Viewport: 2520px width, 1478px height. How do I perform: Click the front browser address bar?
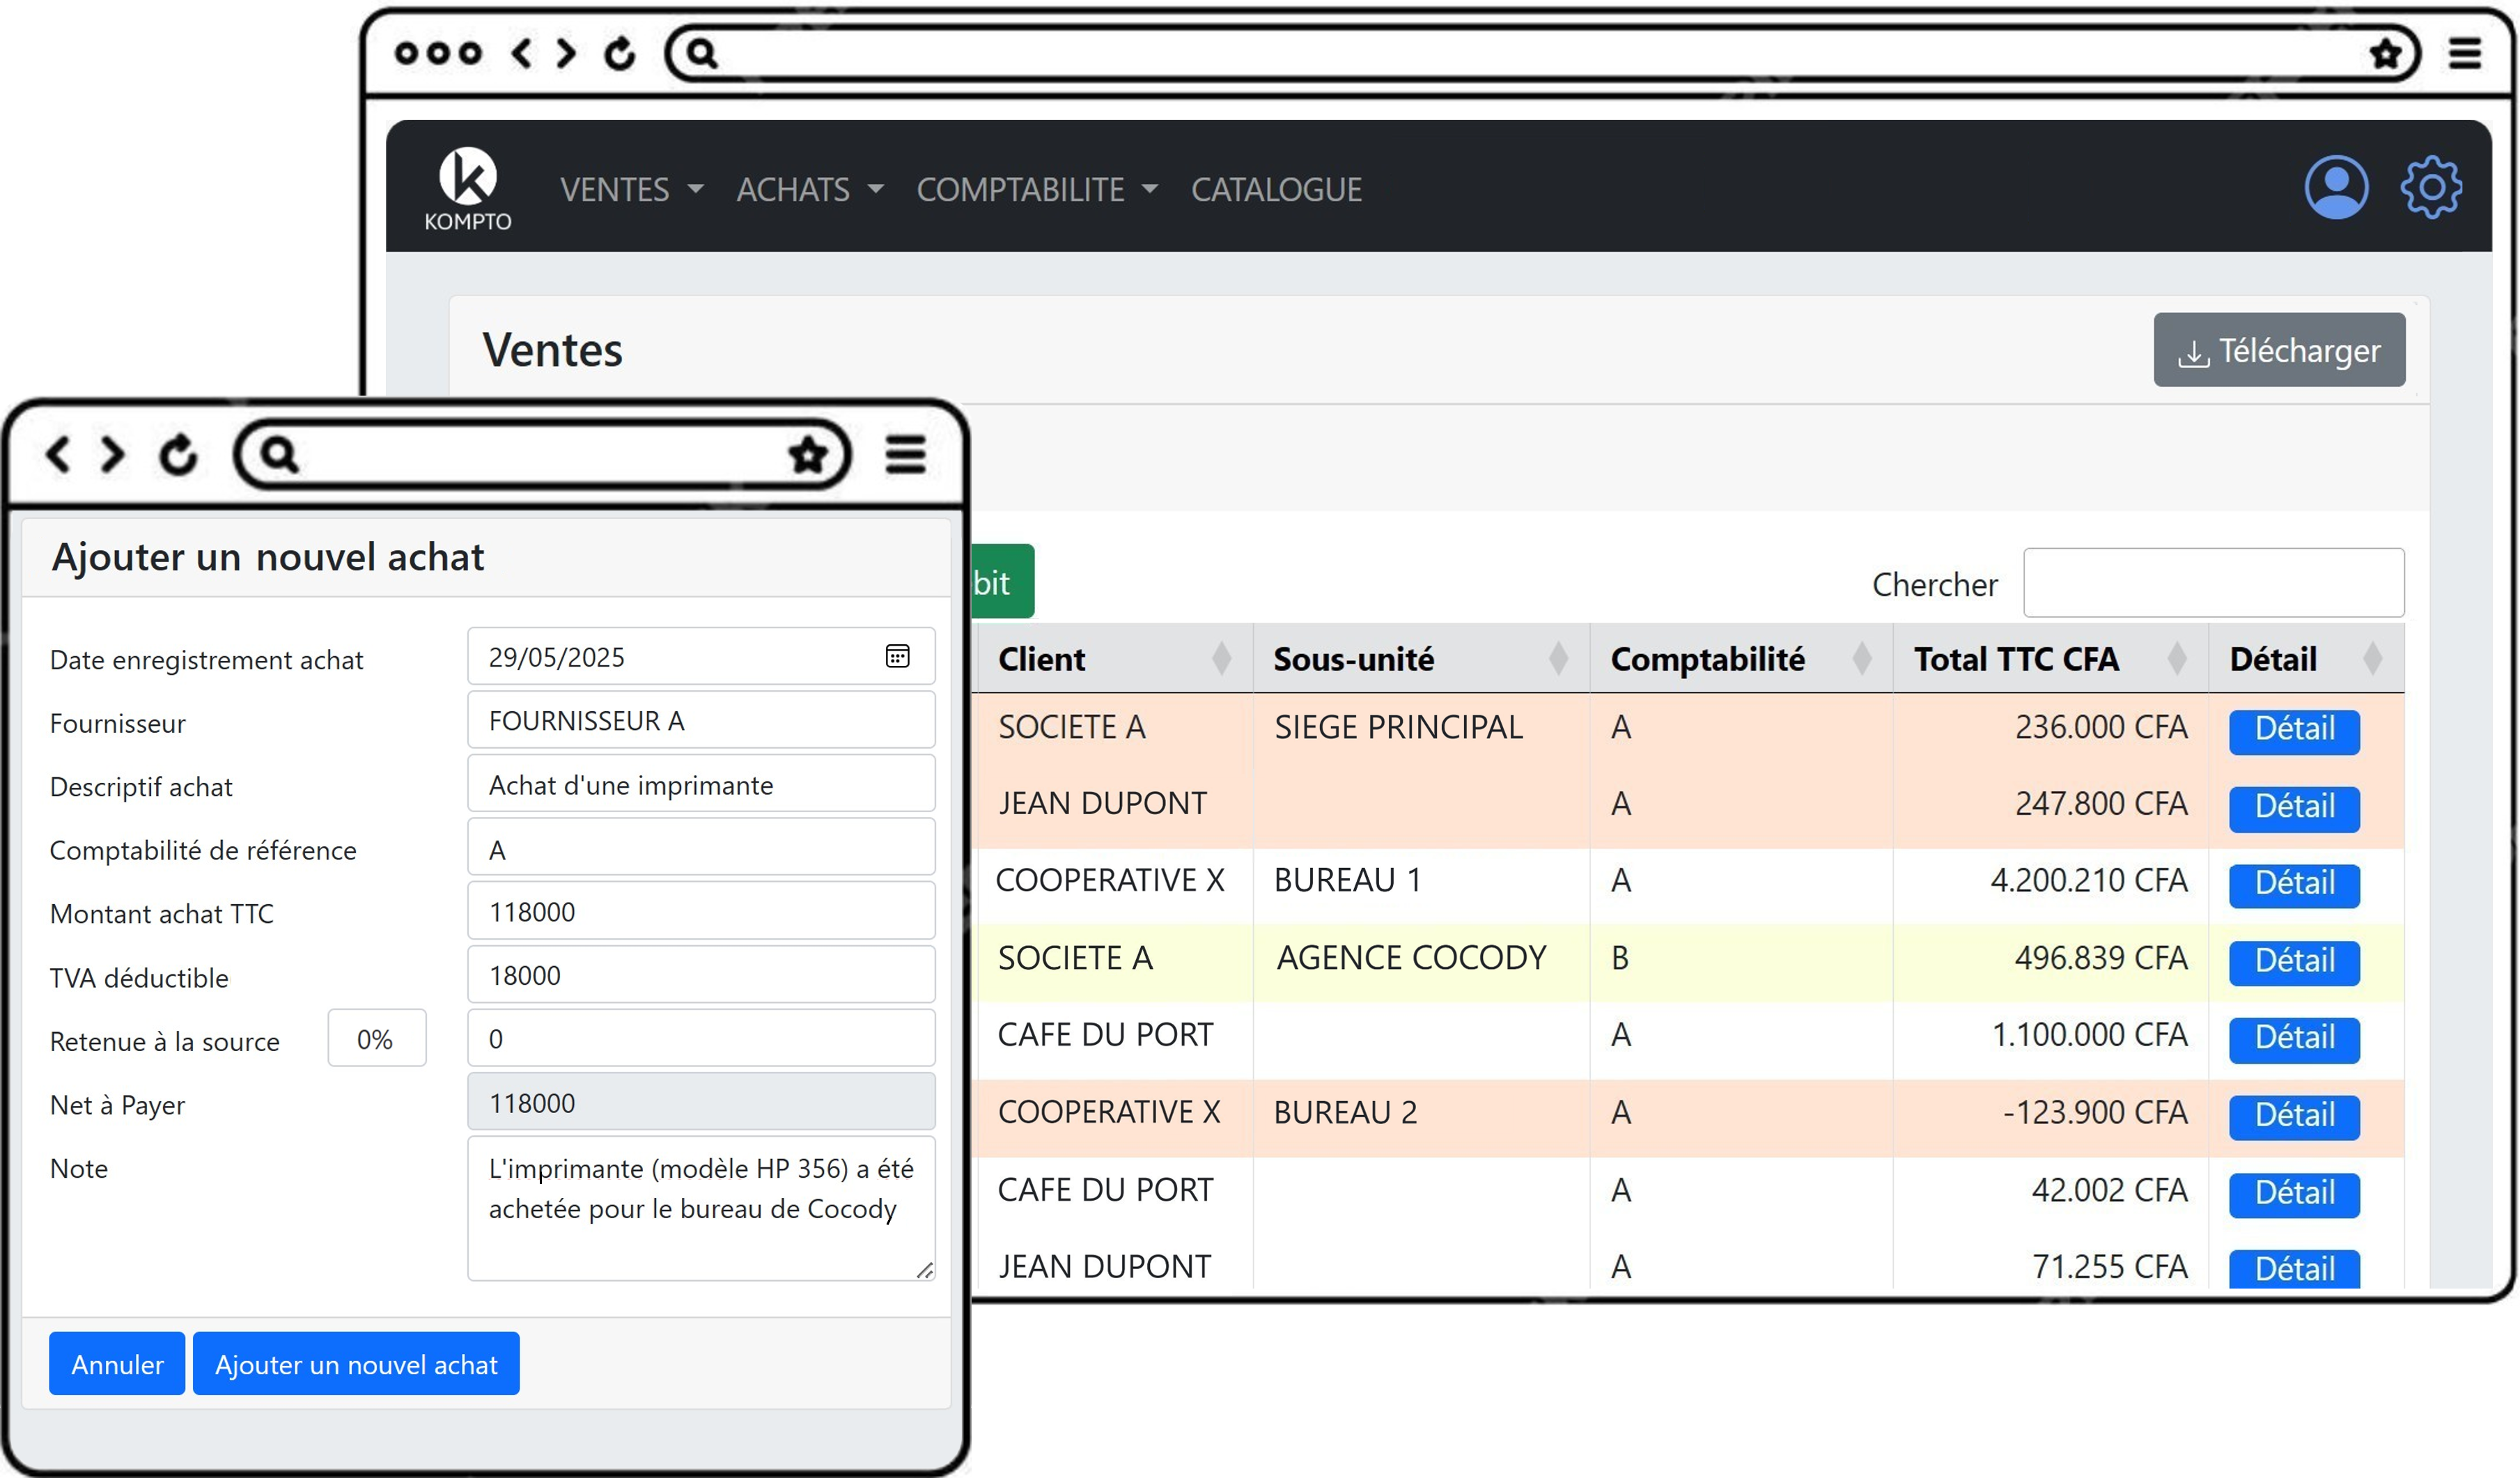coord(543,455)
